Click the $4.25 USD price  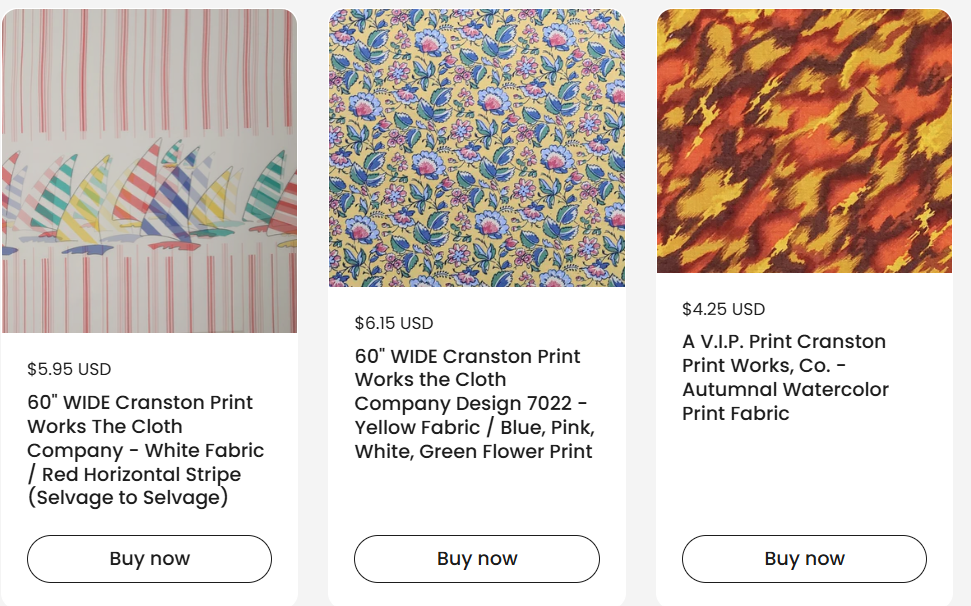(x=723, y=309)
